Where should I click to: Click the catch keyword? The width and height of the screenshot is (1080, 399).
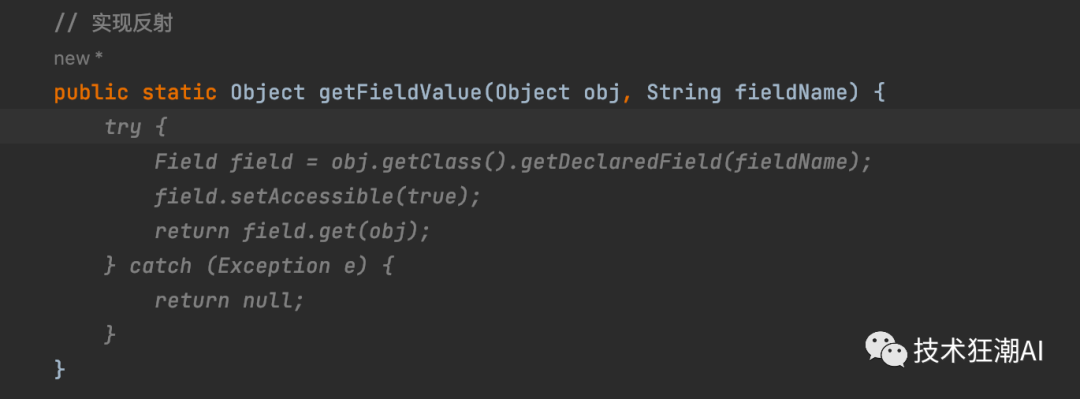pyautogui.click(x=160, y=266)
